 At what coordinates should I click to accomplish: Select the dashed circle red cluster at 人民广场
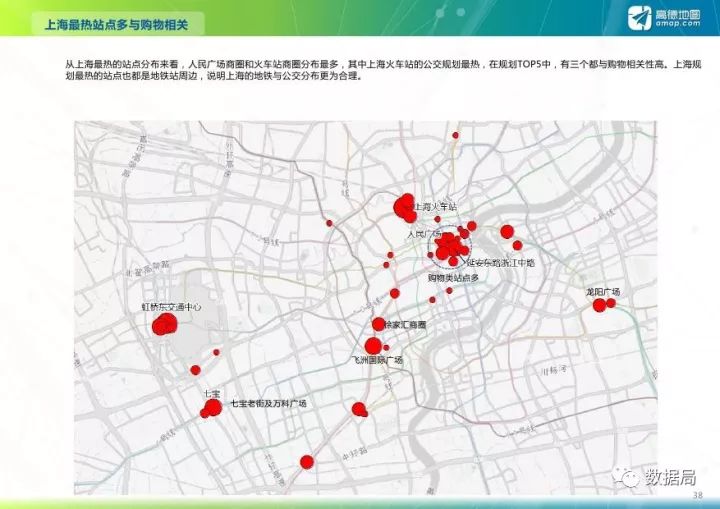450,246
